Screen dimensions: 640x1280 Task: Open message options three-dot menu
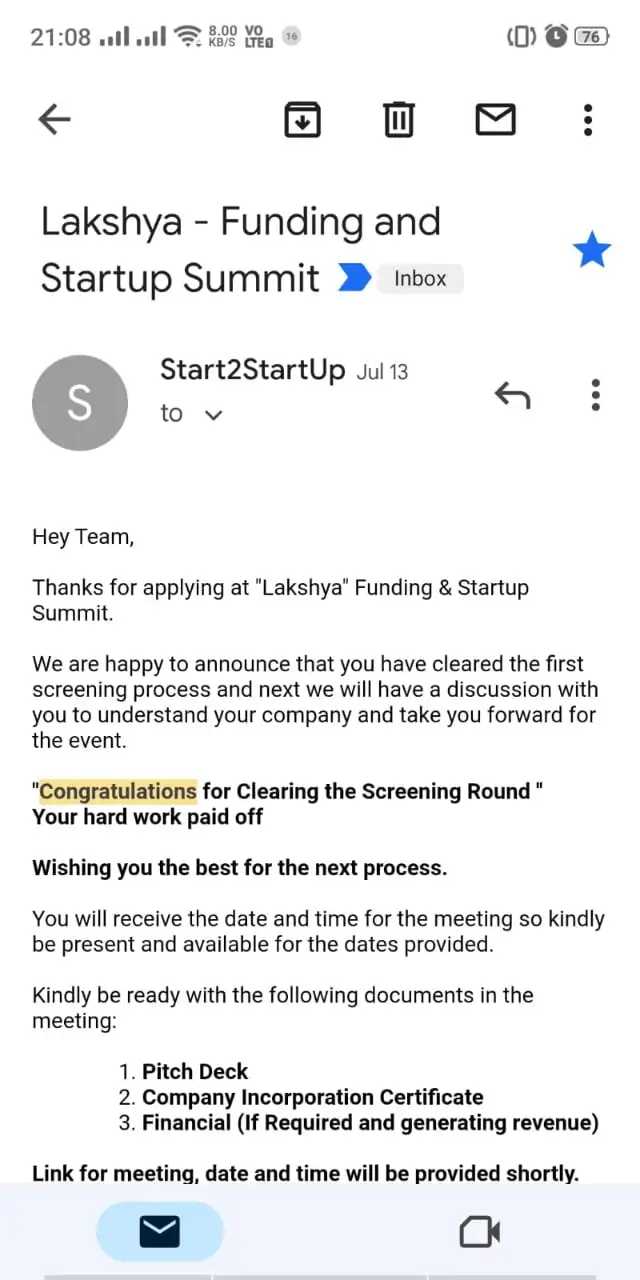click(x=595, y=396)
